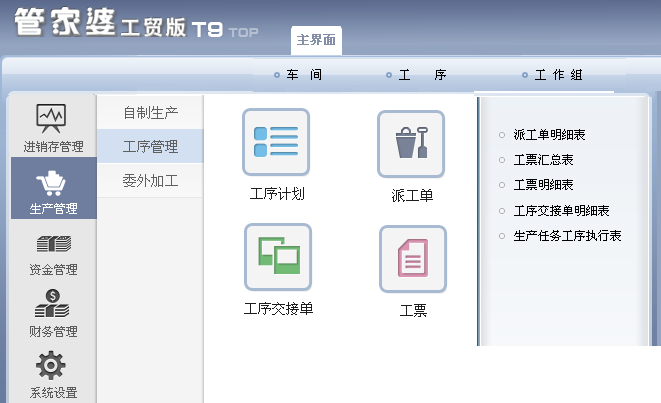Viewport: 661px width, 403px height.
Task: Click the 派工单 text label
Action: (x=412, y=196)
